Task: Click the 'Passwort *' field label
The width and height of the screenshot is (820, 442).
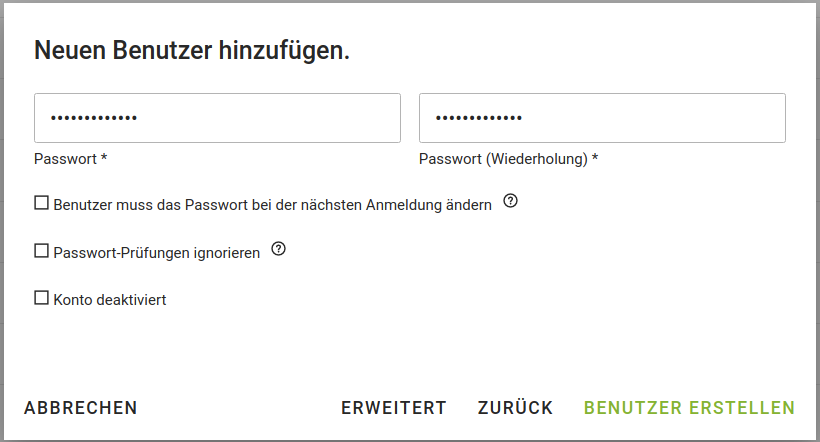Action: click(70, 159)
